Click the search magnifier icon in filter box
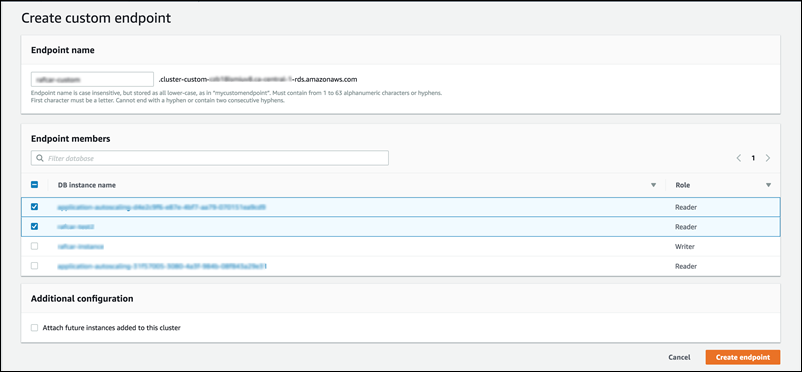This screenshot has width=802, height=372. [x=40, y=159]
